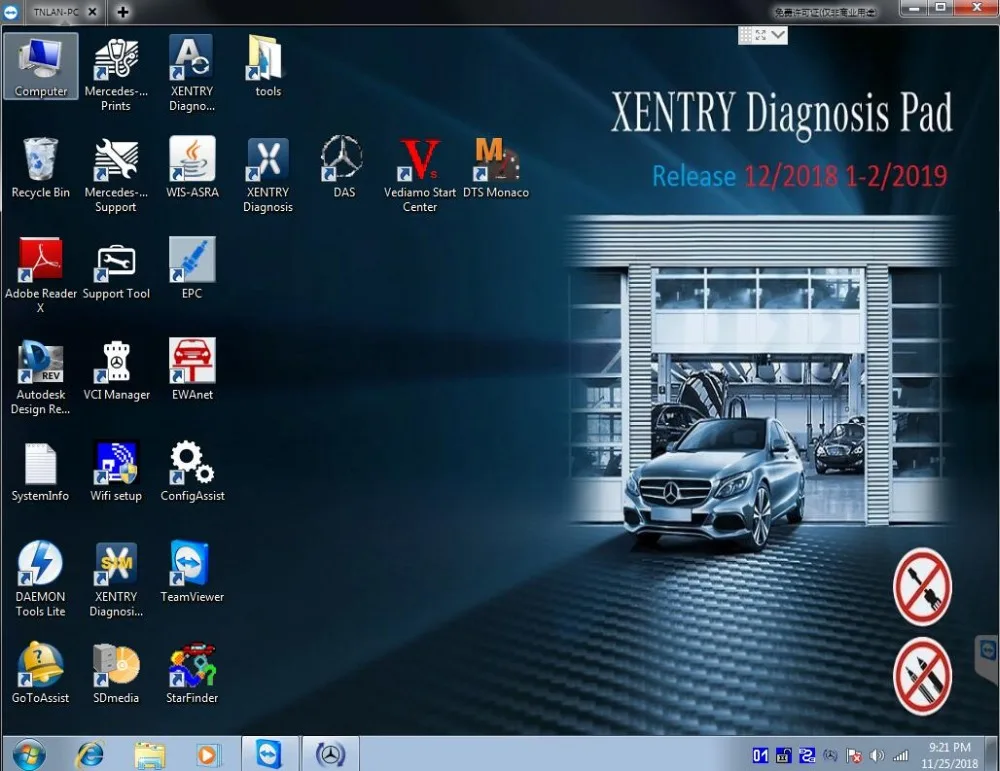Open the WIS-ASRA shortcut
Image resolution: width=1000 pixels, height=771 pixels.
191,162
